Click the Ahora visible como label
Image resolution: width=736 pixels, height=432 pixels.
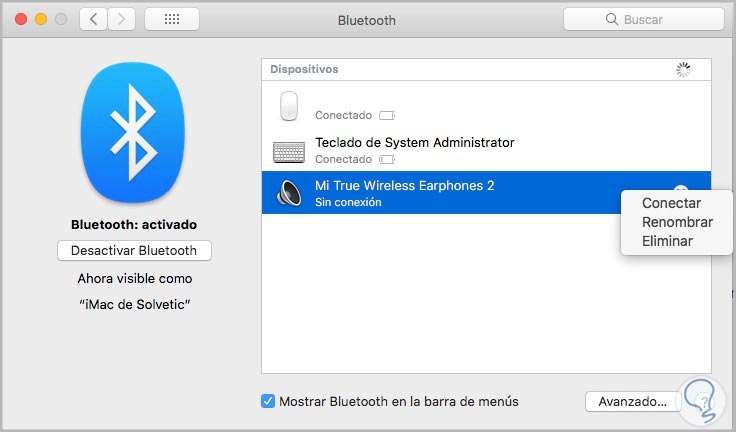click(x=135, y=278)
